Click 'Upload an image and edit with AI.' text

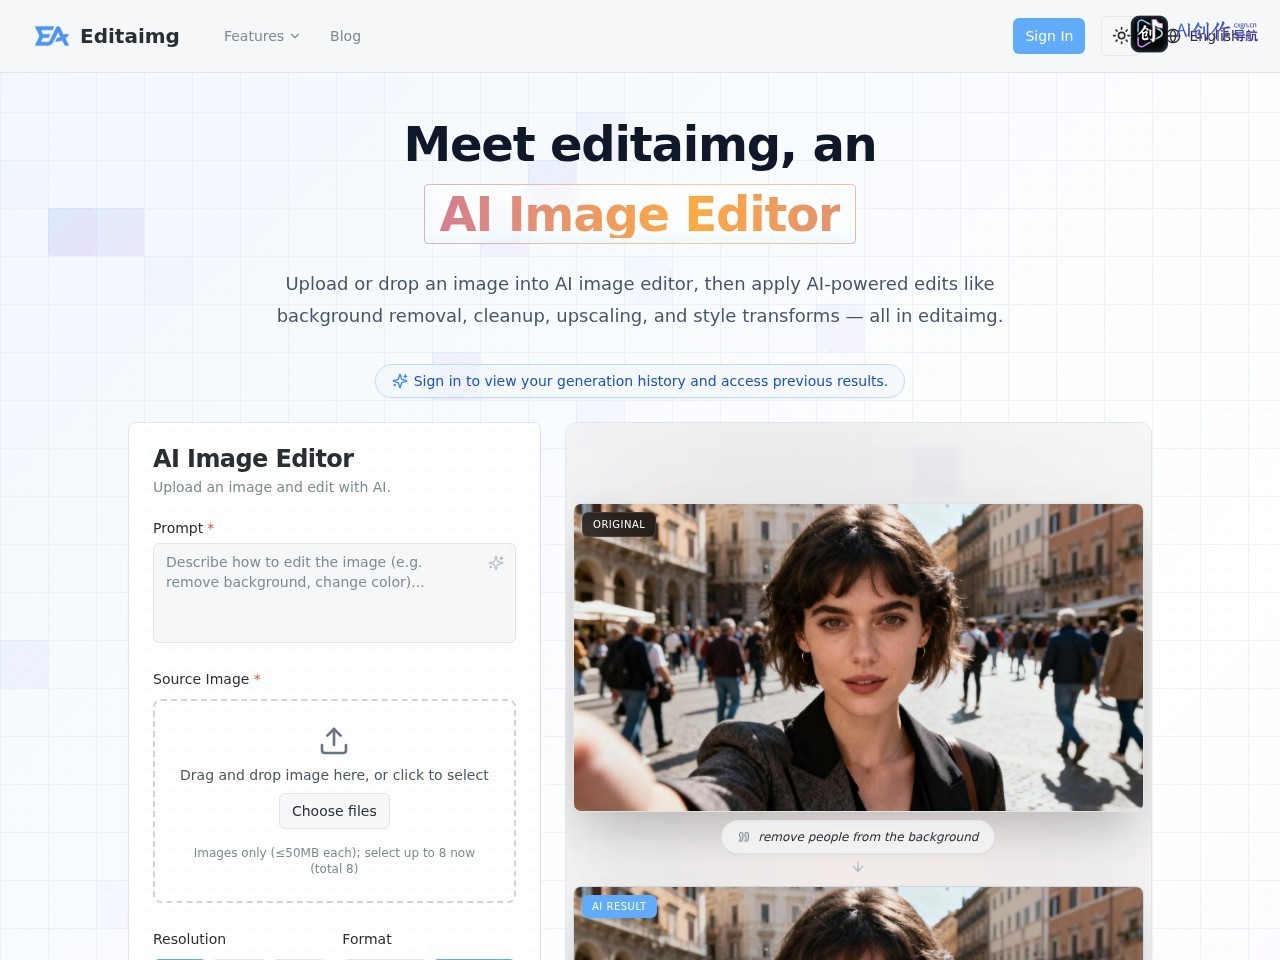point(272,487)
